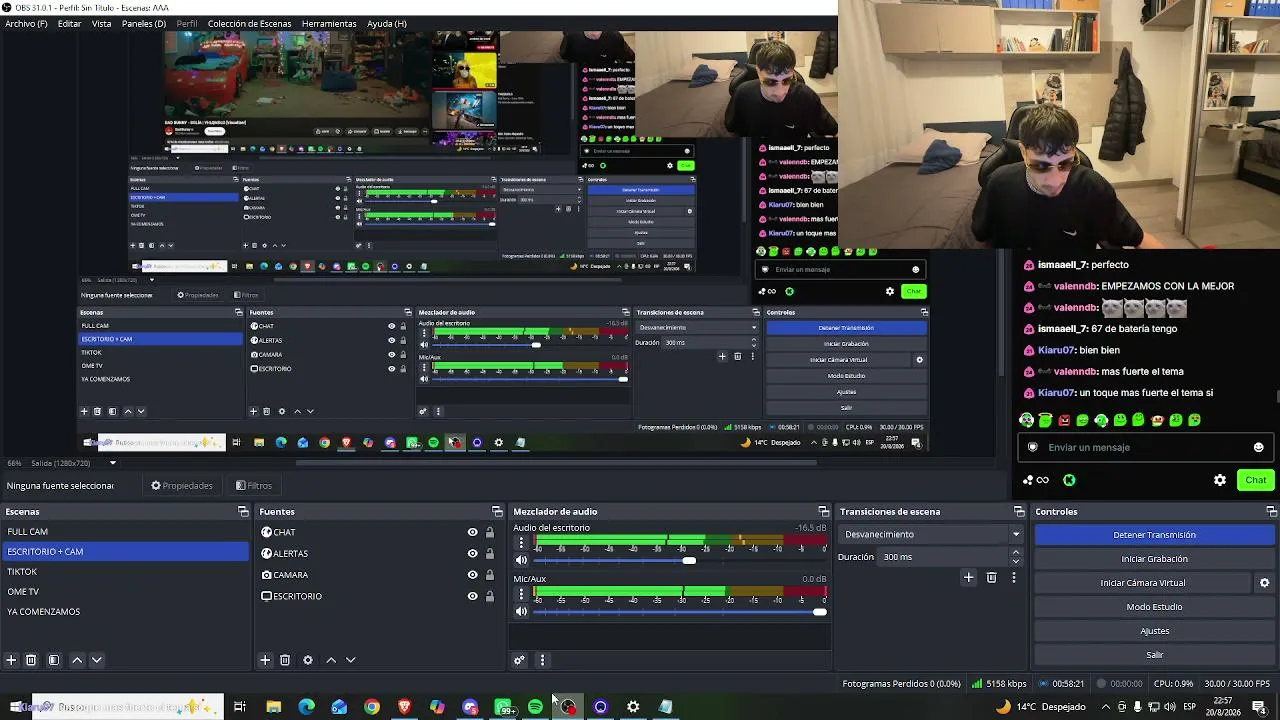Viewport: 1280px width, 720px height.
Task: Toggle lock on the ALERTAS source
Action: [x=490, y=553]
